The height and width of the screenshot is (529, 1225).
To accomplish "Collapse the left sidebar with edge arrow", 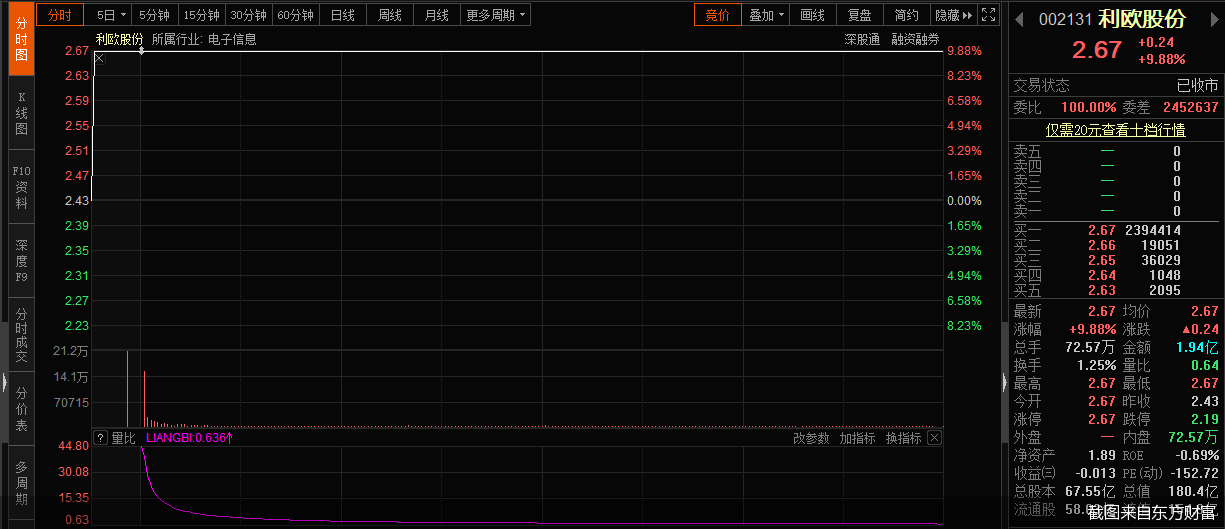I will (x=4, y=381).
